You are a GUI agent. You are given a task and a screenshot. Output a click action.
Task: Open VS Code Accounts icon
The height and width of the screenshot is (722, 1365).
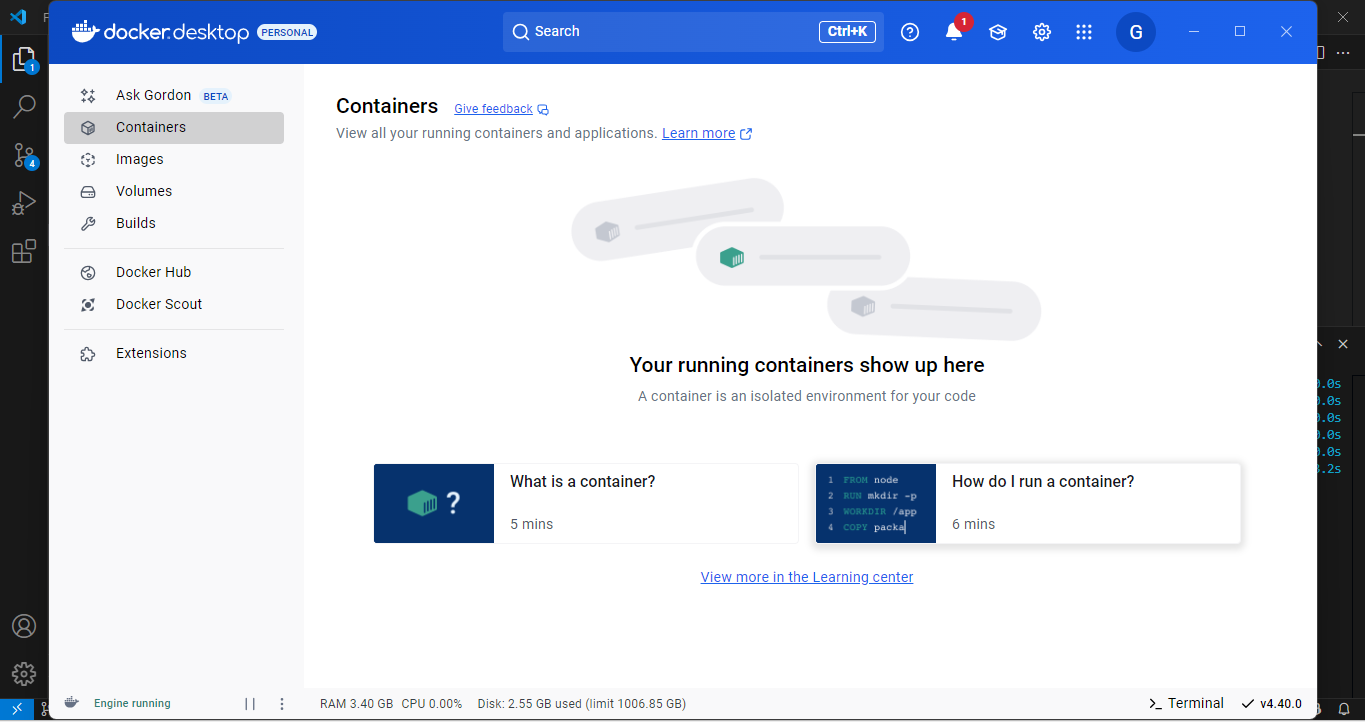[24, 626]
